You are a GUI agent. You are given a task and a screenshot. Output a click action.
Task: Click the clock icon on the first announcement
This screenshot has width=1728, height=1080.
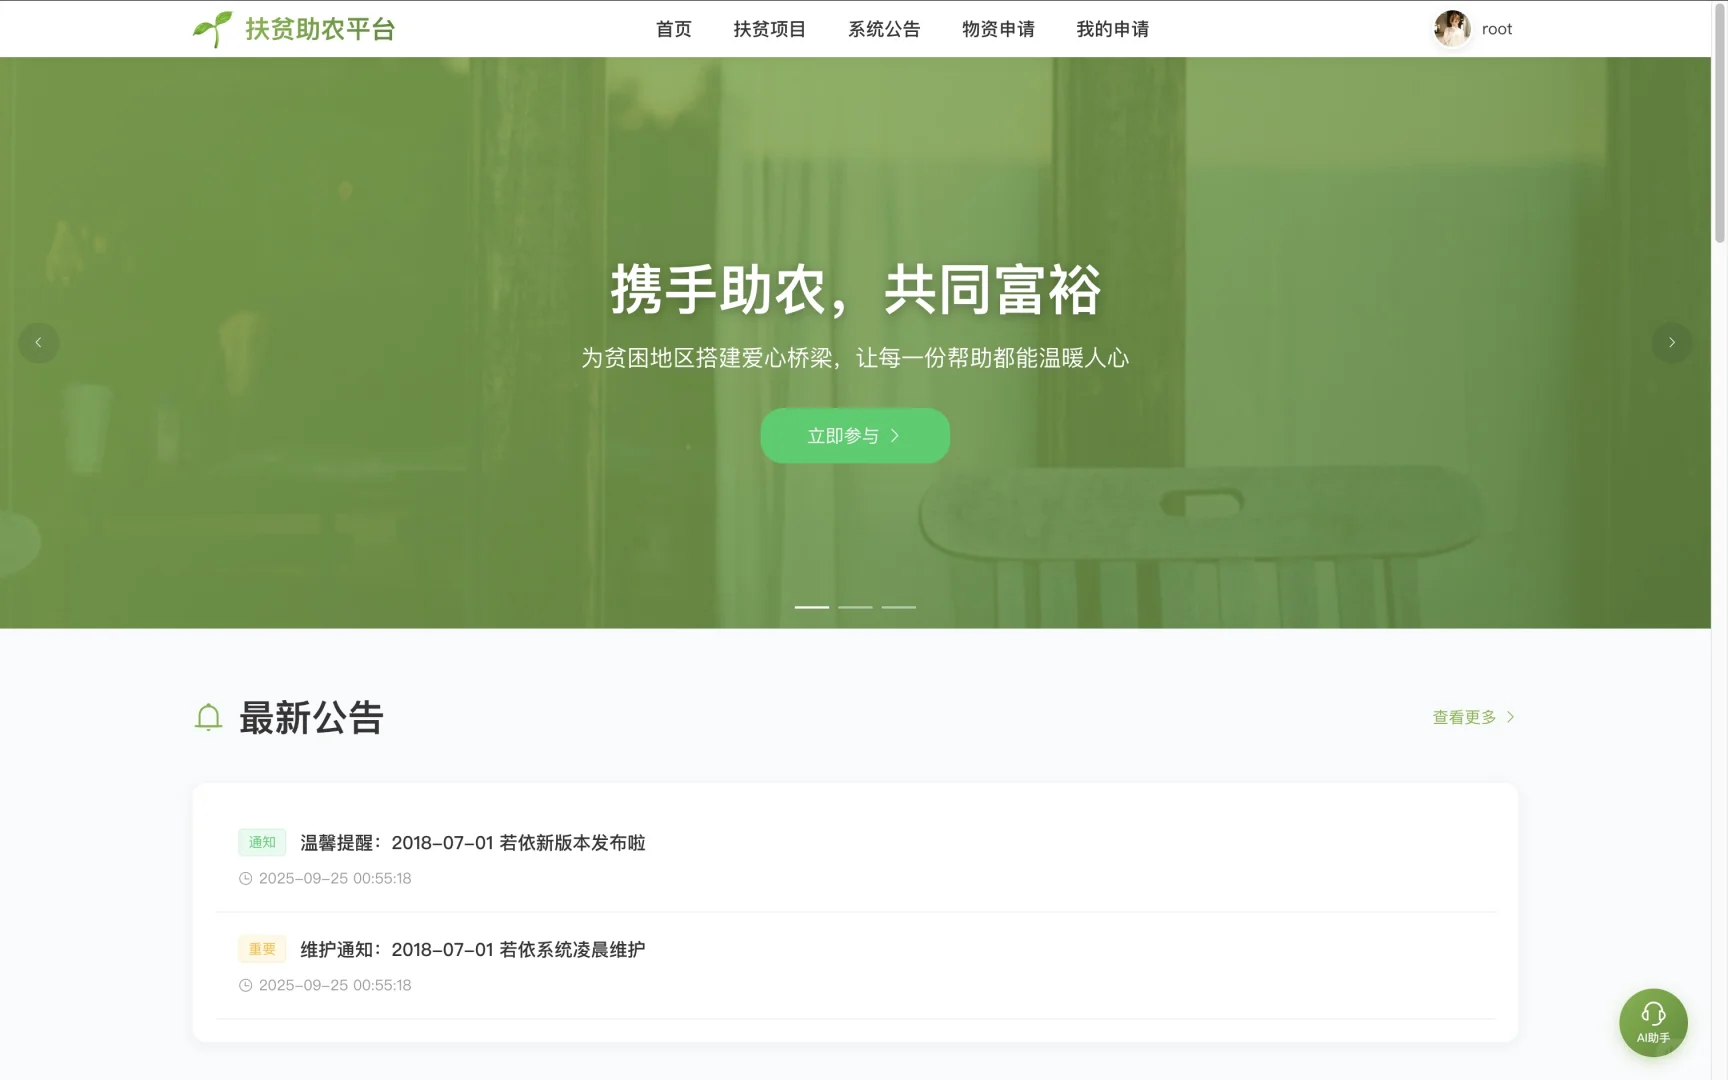(245, 878)
